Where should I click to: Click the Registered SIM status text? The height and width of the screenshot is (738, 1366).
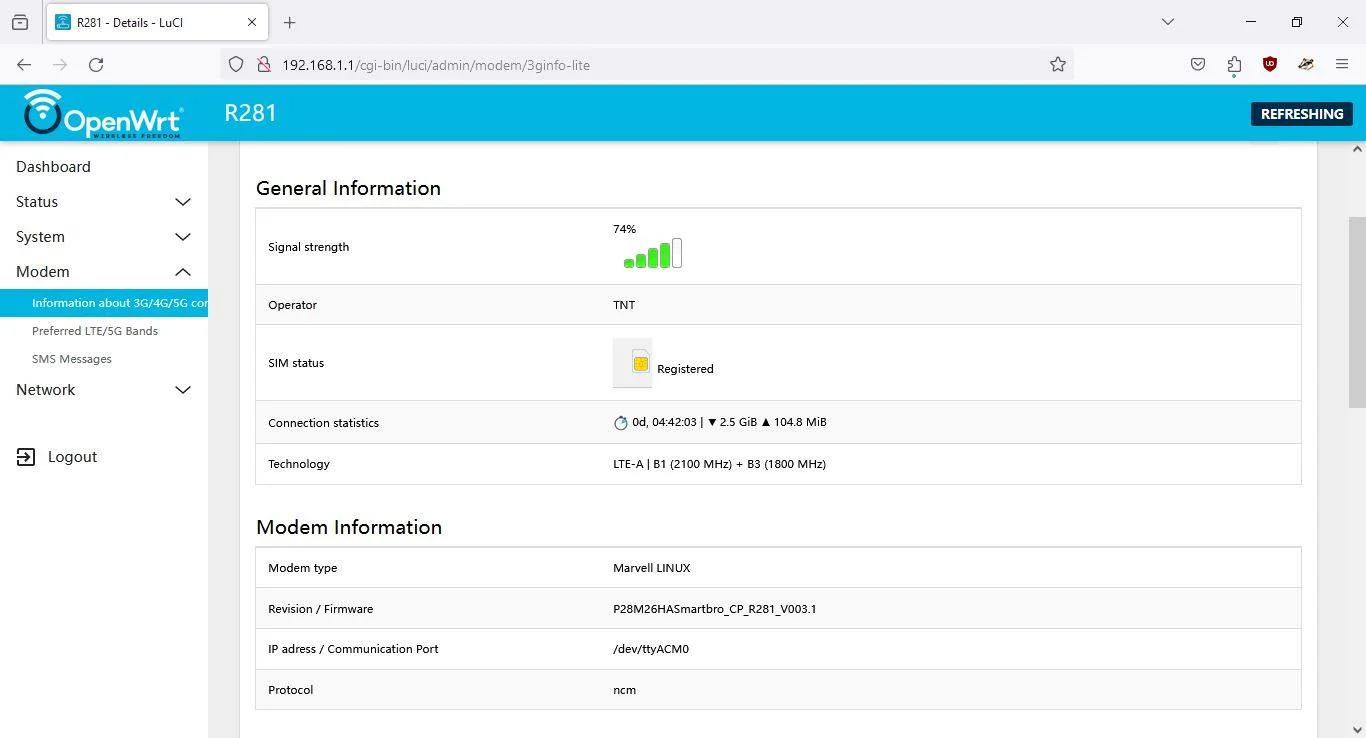click(x=685, y=369)
